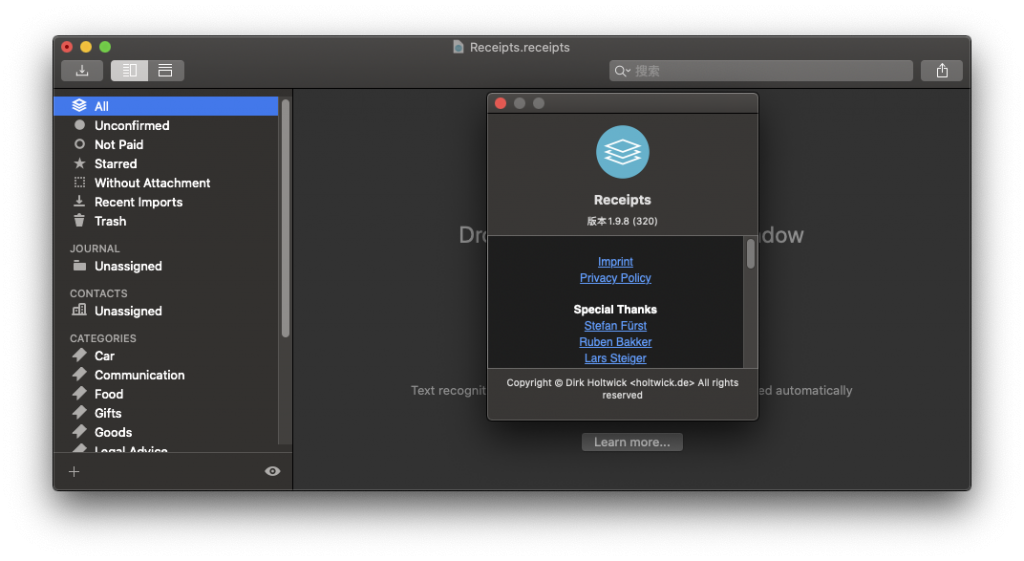The width and height of the screenshot is (1024, 561).
Task: Select Goods category label
Action: coord(113,432)
